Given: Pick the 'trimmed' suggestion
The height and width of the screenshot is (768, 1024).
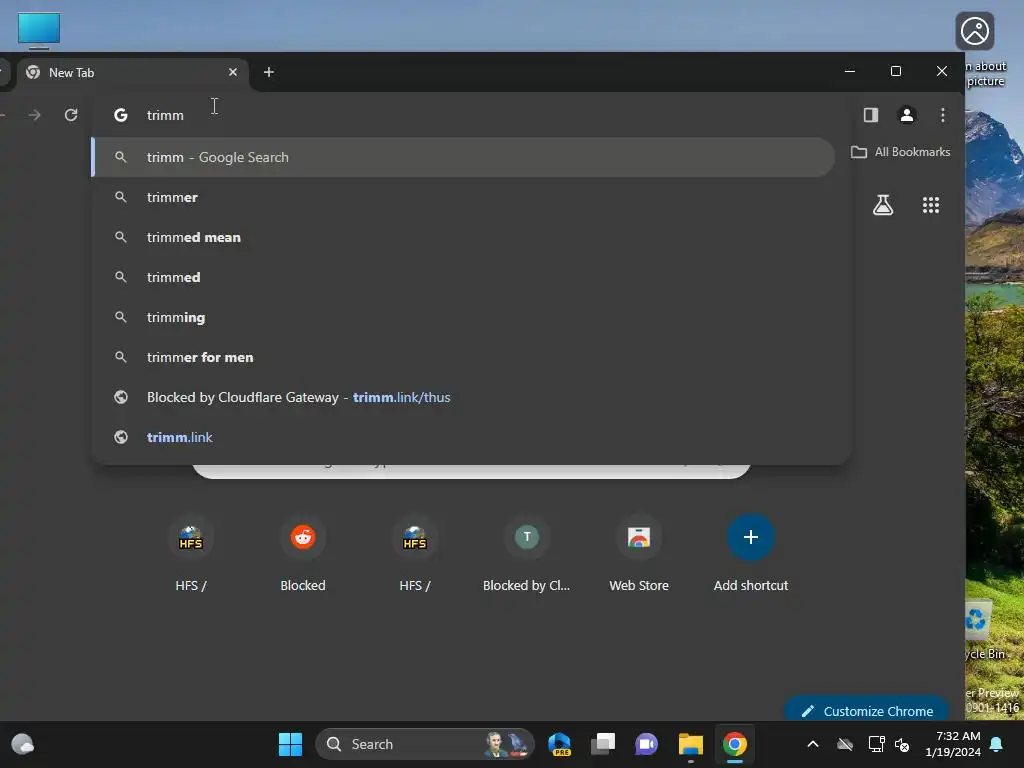Looking at the screenshot, I should [x=463, y=277].
